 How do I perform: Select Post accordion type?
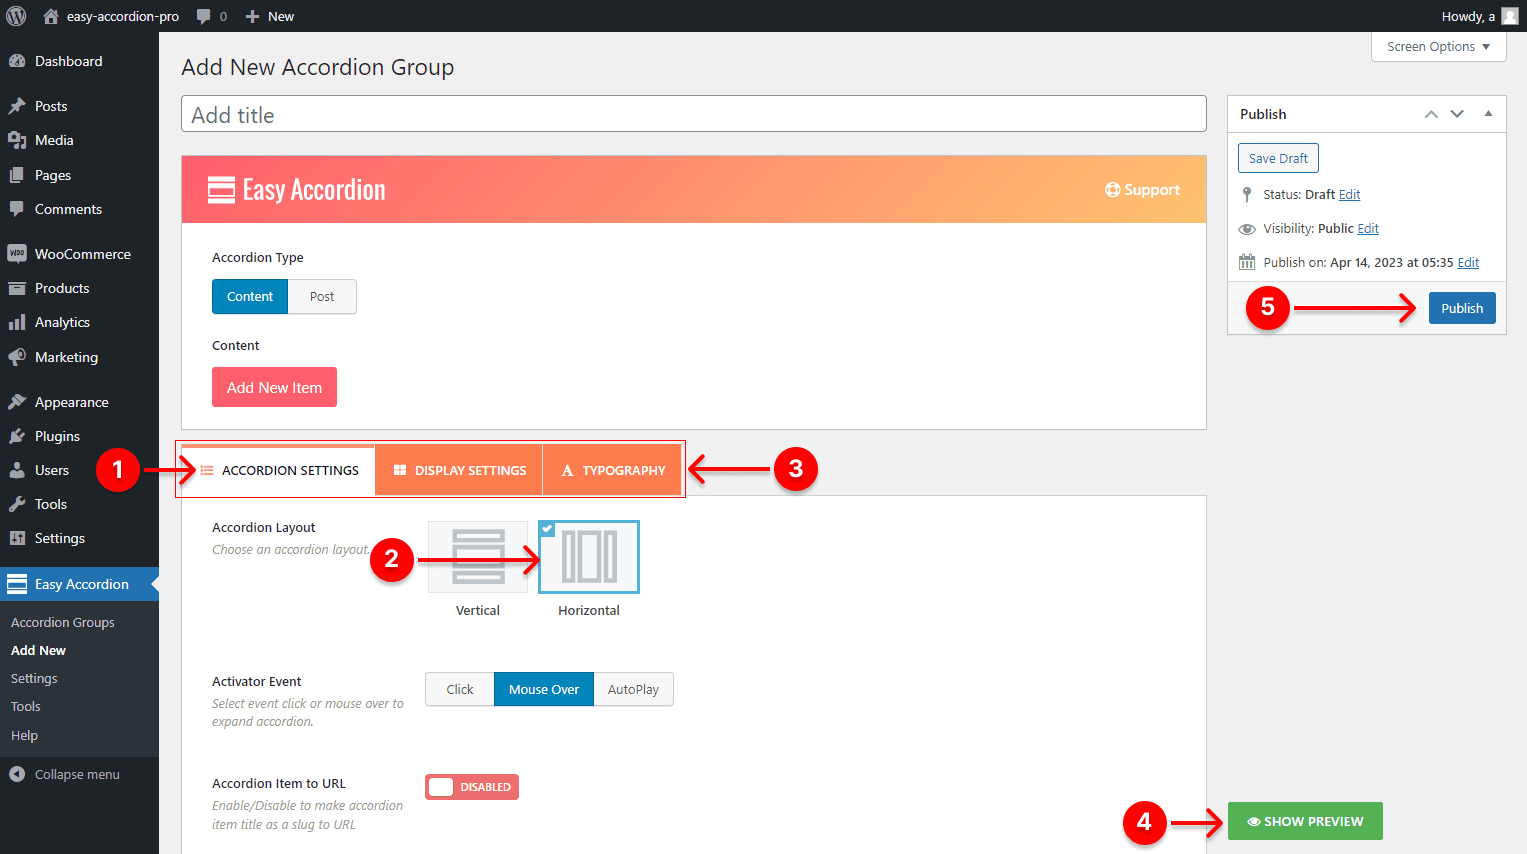tap(322, 296)
